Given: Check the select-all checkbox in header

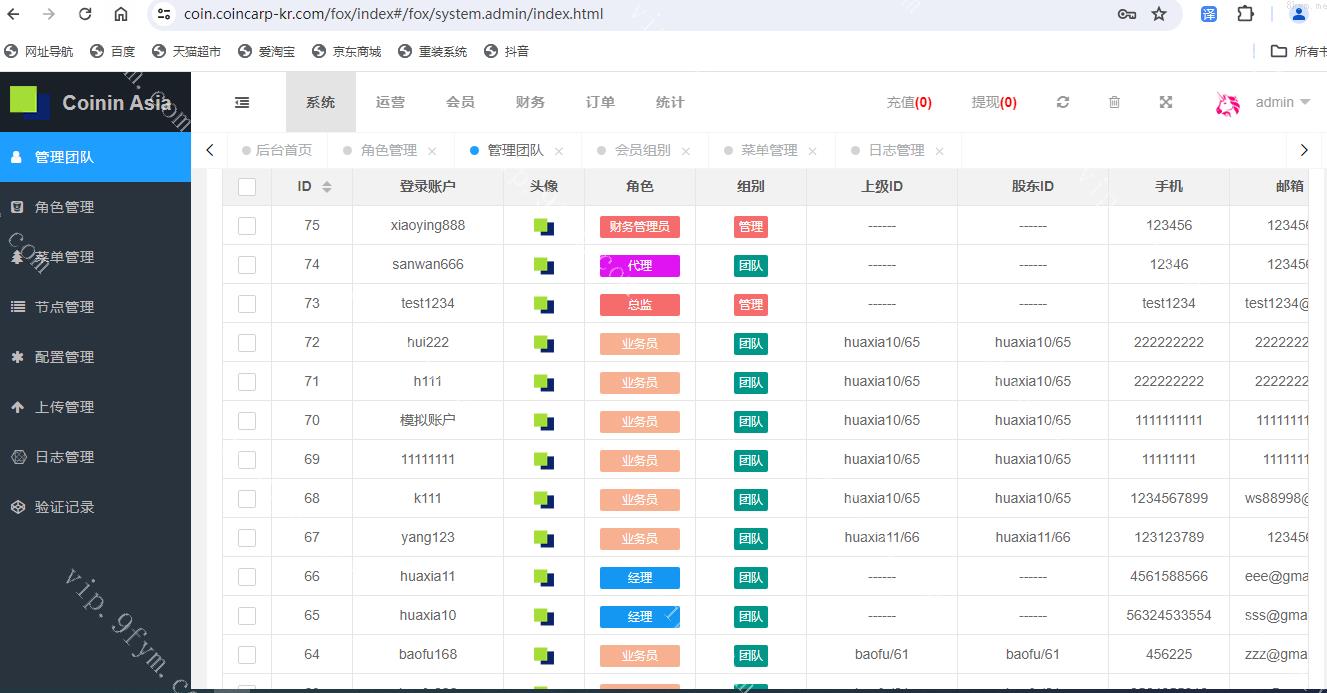Looking at the screenshot, I should pos(247,187).
